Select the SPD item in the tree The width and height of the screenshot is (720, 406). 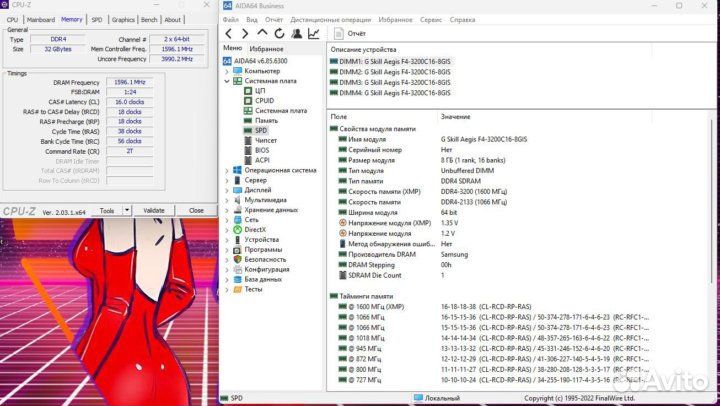[260, 131]
